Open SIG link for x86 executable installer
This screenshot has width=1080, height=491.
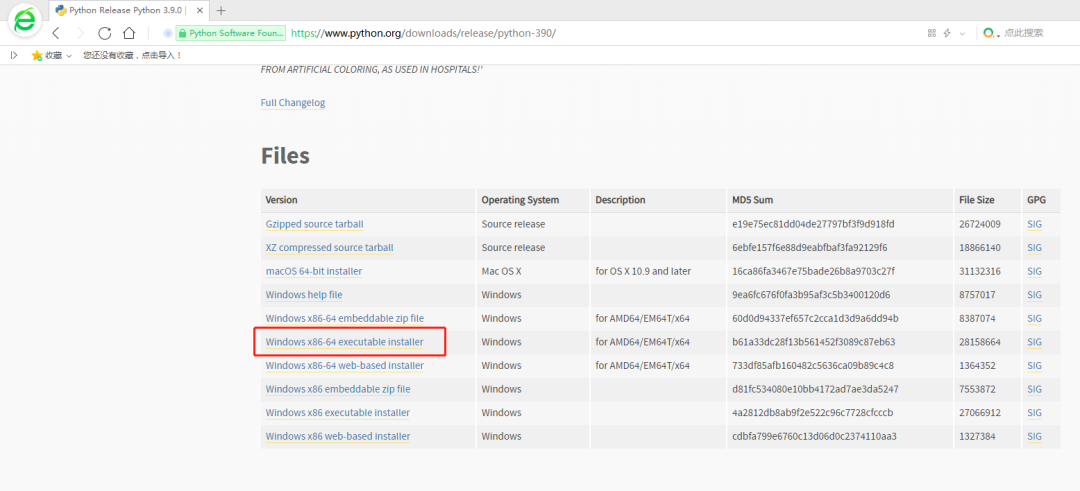1034,412
